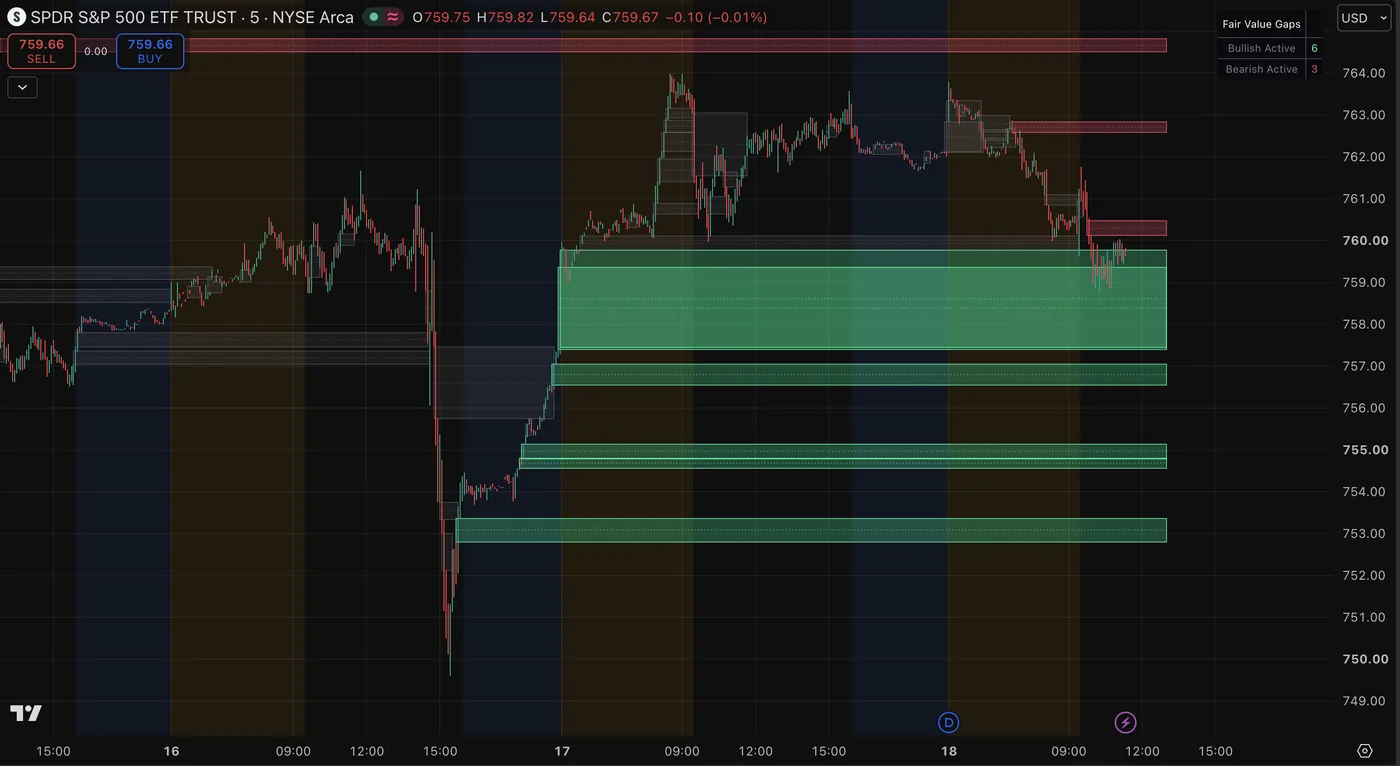This screenshot has width=1400, height=766.
Task: Click date label 18 on time axis
Action: [948, 751]
